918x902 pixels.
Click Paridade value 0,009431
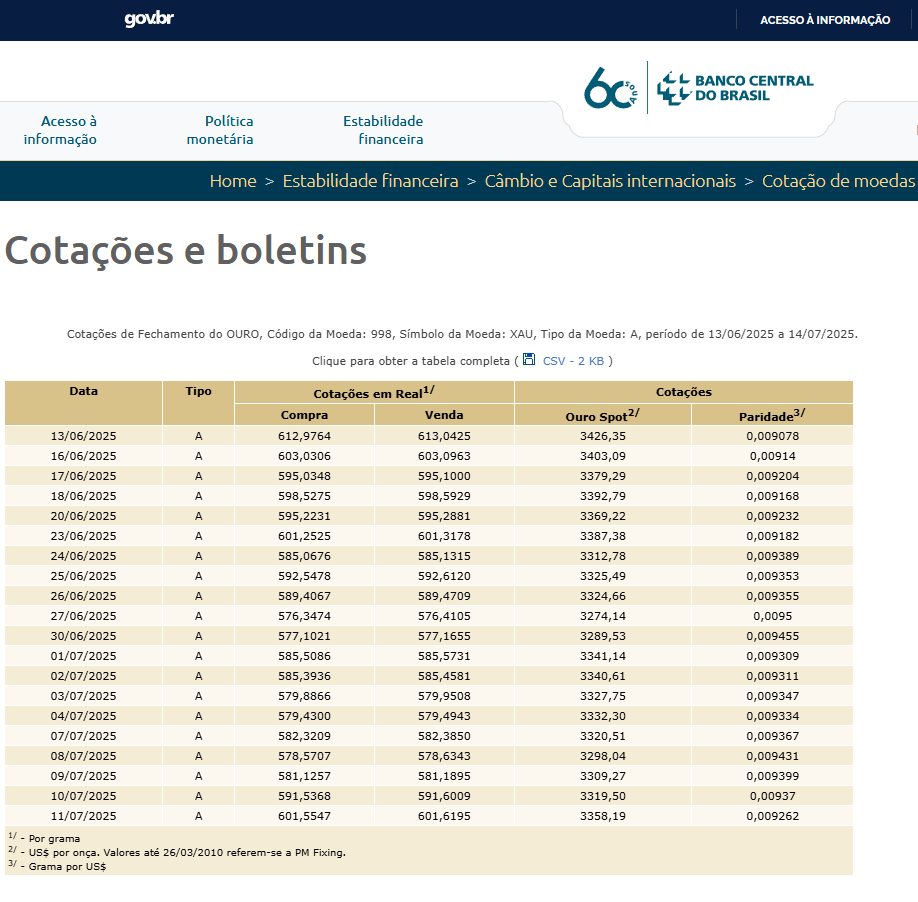772,756
